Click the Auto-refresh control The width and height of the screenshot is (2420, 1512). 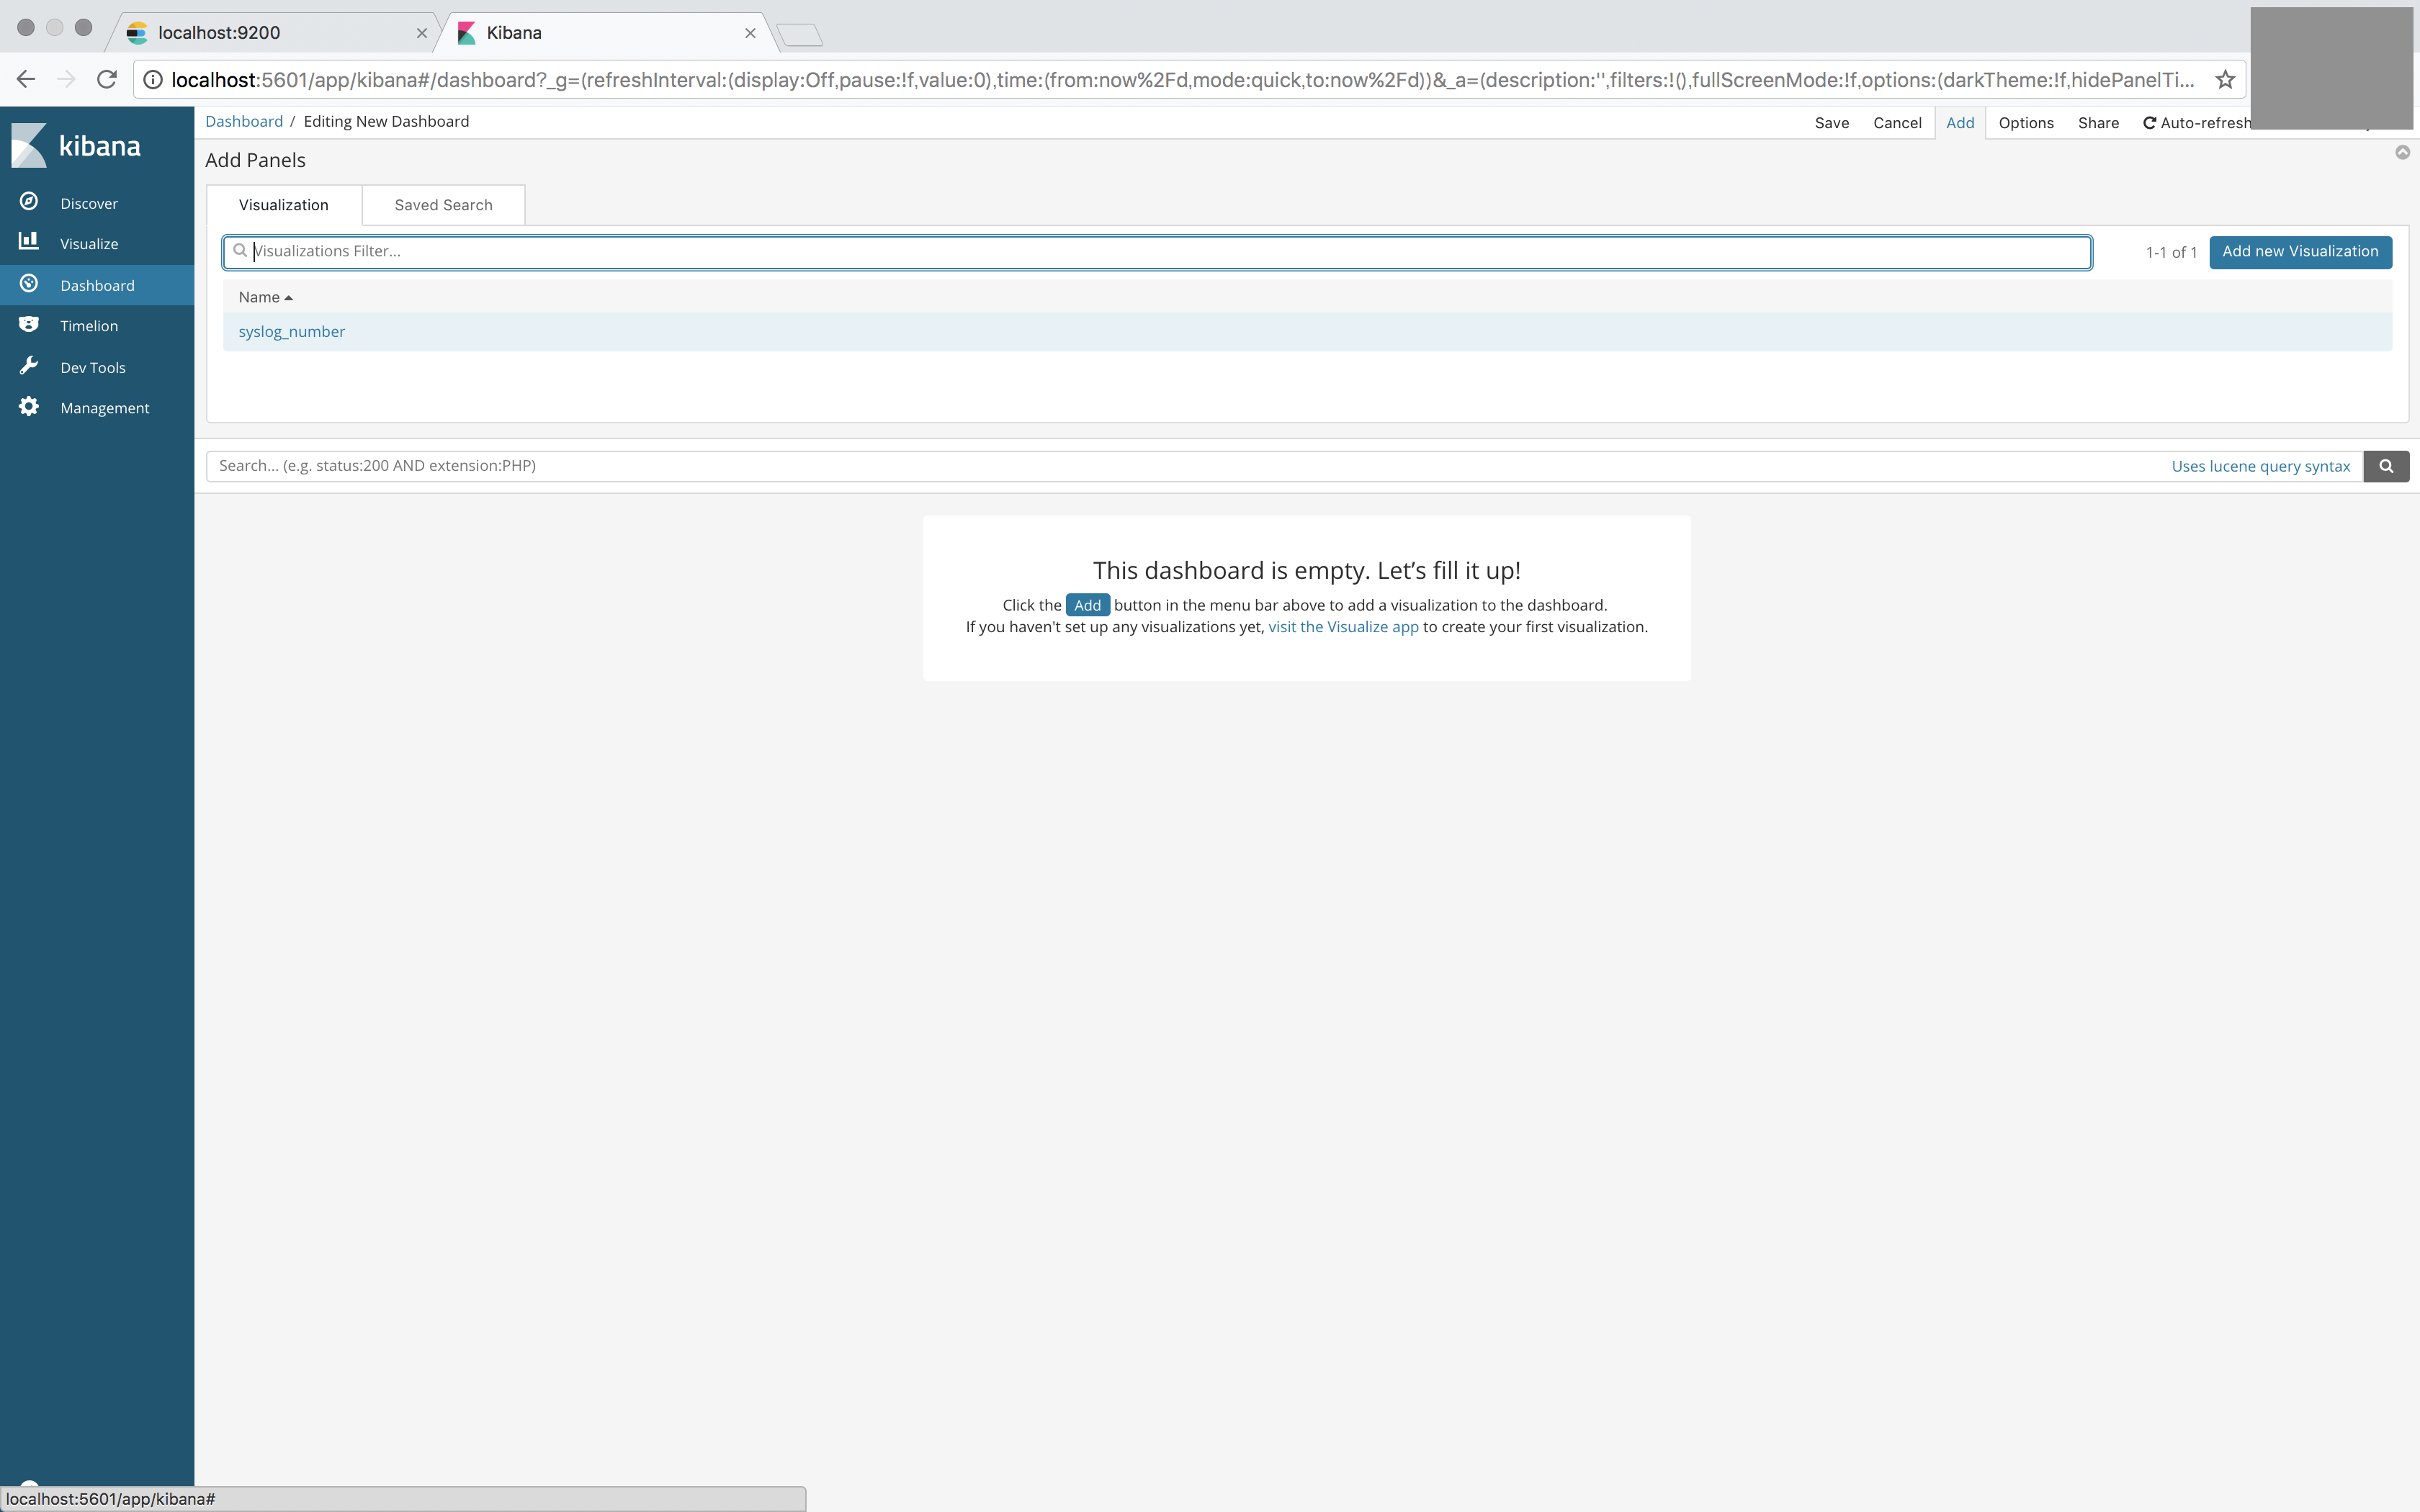tap(2196, 123)
